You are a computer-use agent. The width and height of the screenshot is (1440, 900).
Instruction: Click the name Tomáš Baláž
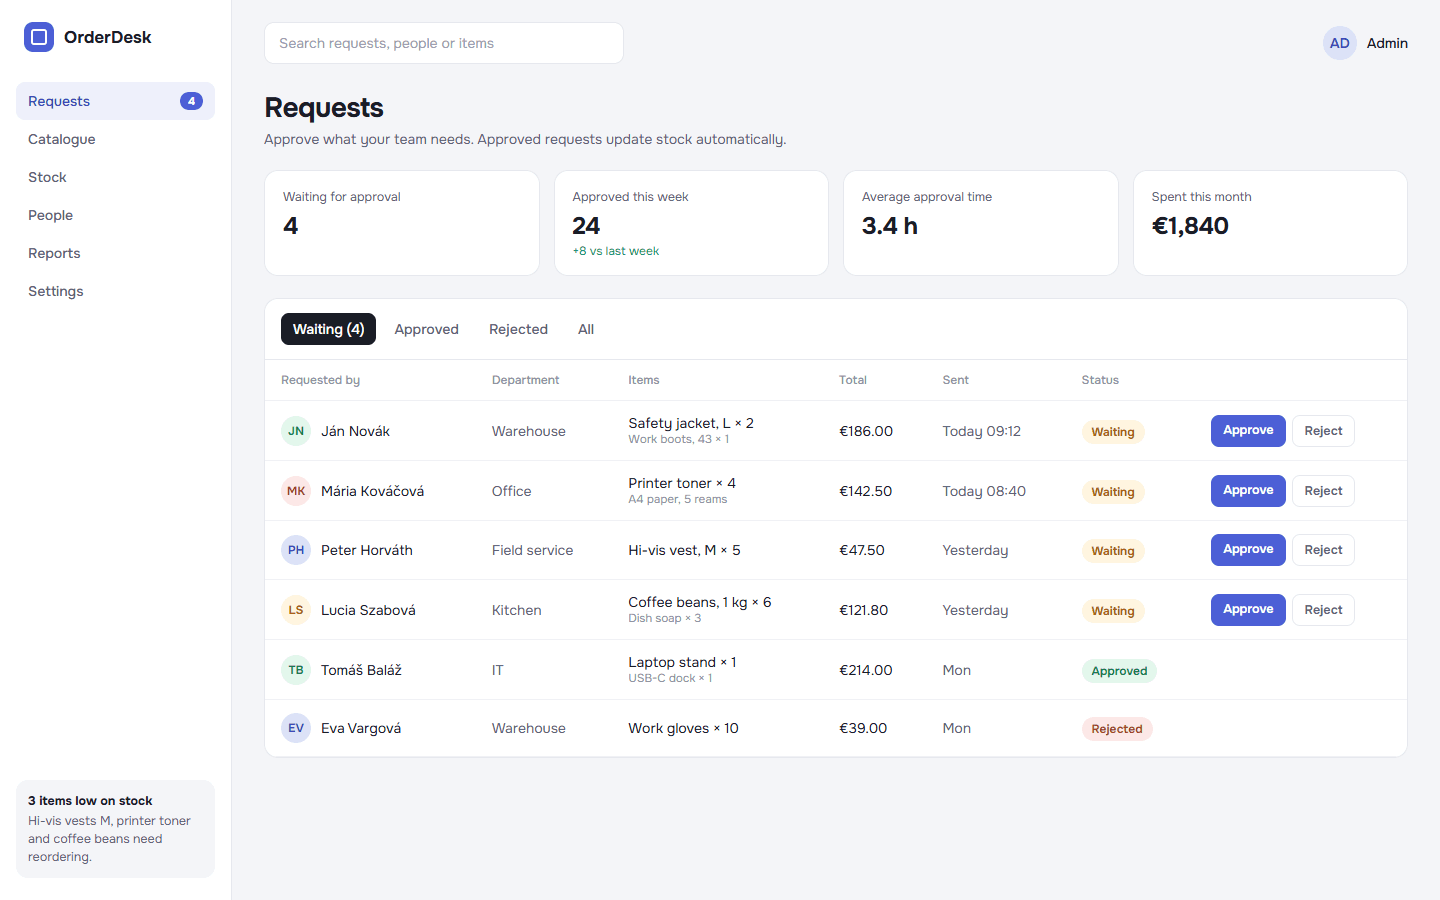click(361, 670)
